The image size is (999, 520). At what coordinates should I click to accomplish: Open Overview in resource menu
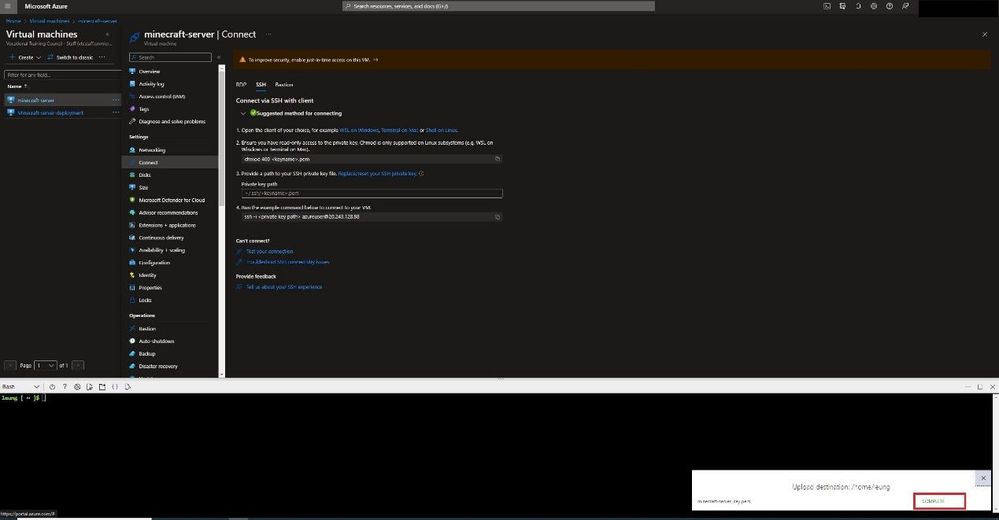click(149, 71)
